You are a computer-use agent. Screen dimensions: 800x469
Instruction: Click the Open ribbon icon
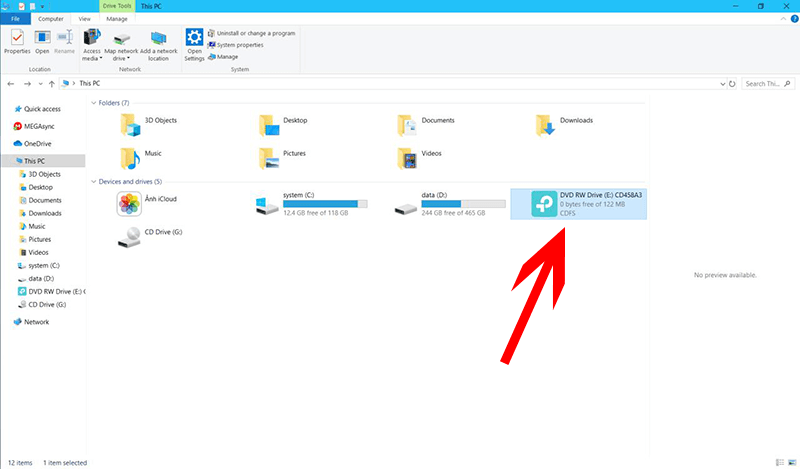(42, 42)
